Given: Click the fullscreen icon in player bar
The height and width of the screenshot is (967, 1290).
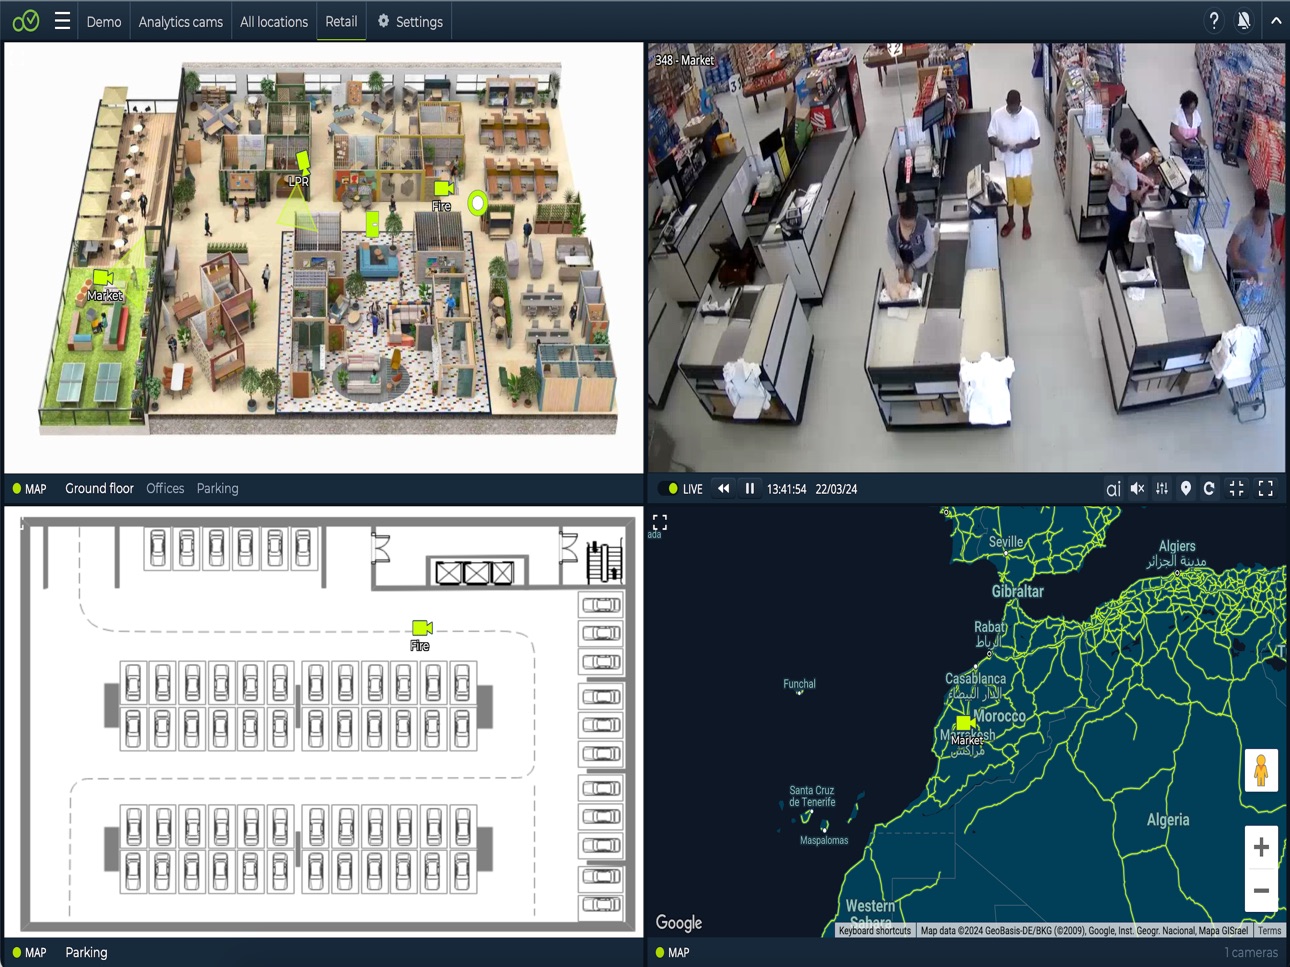Looking at the screenshot, I should [1266, 489].
